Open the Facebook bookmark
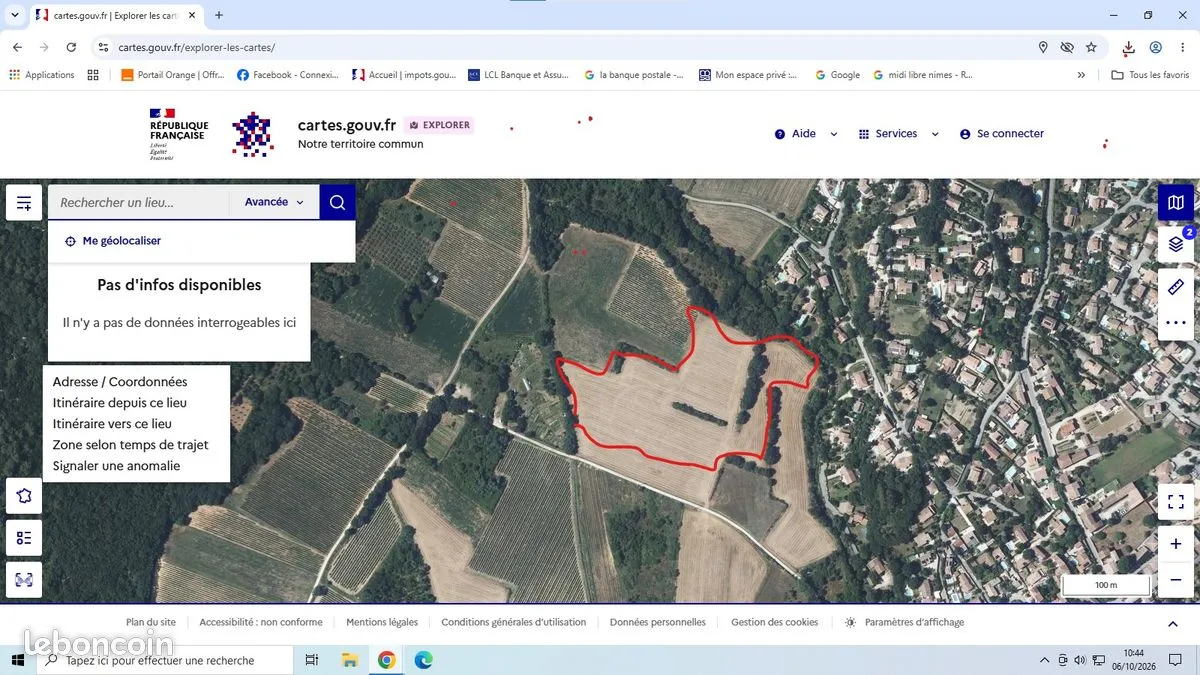The image size is (1200, 675). (x=288, y=75)
